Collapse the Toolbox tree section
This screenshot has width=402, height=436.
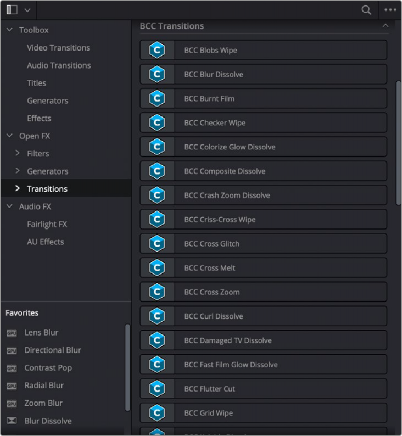point(10,30)
